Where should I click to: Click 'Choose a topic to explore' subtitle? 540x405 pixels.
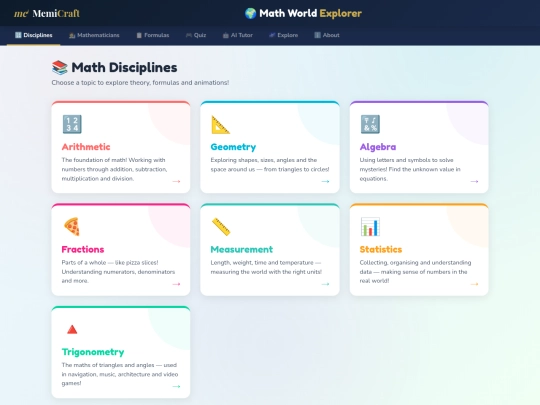coord(140,83)
